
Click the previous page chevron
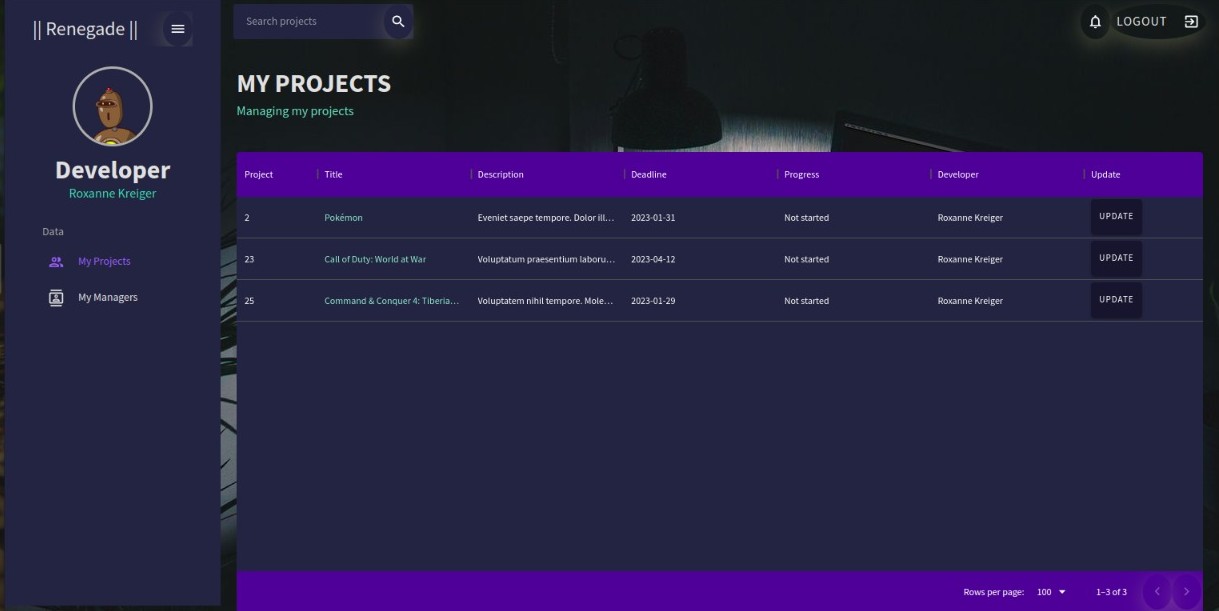pos(1158,591)
